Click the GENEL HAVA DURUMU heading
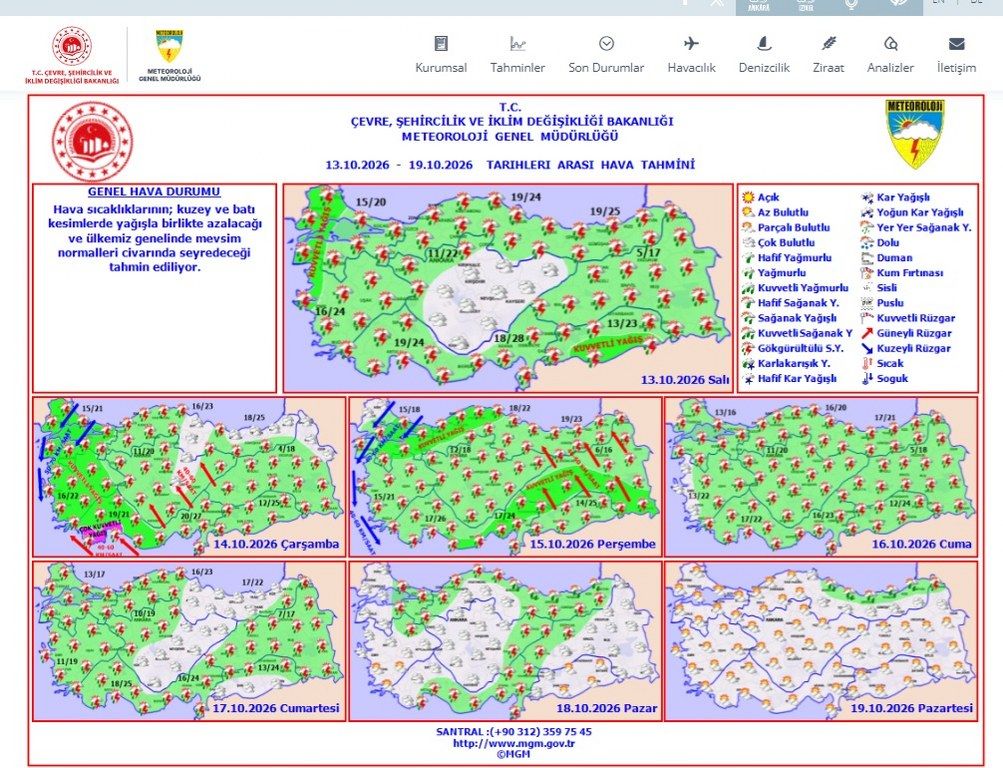 (154, 191)
